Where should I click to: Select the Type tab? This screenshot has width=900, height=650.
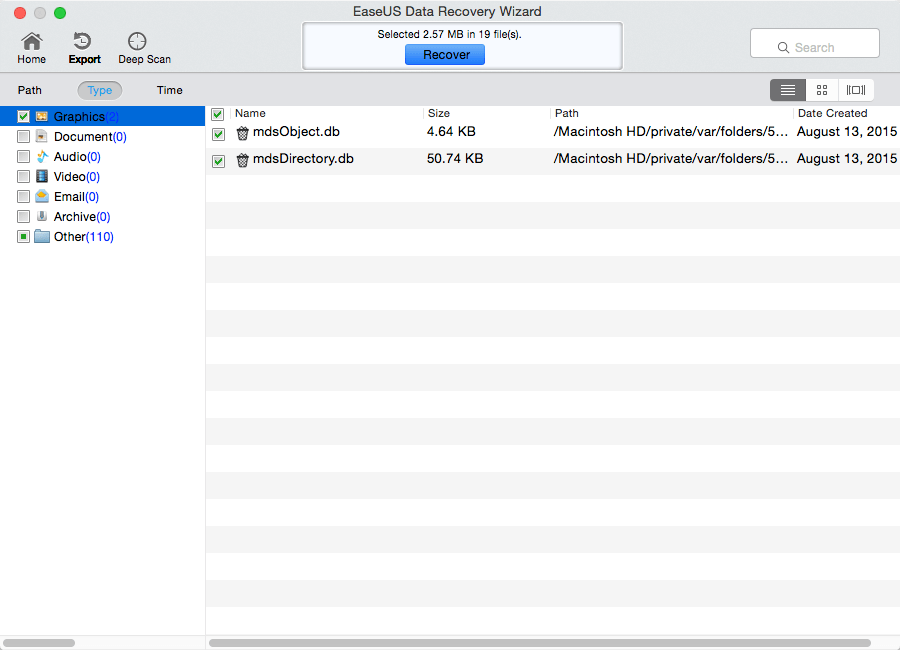click(x=100, y=90)
